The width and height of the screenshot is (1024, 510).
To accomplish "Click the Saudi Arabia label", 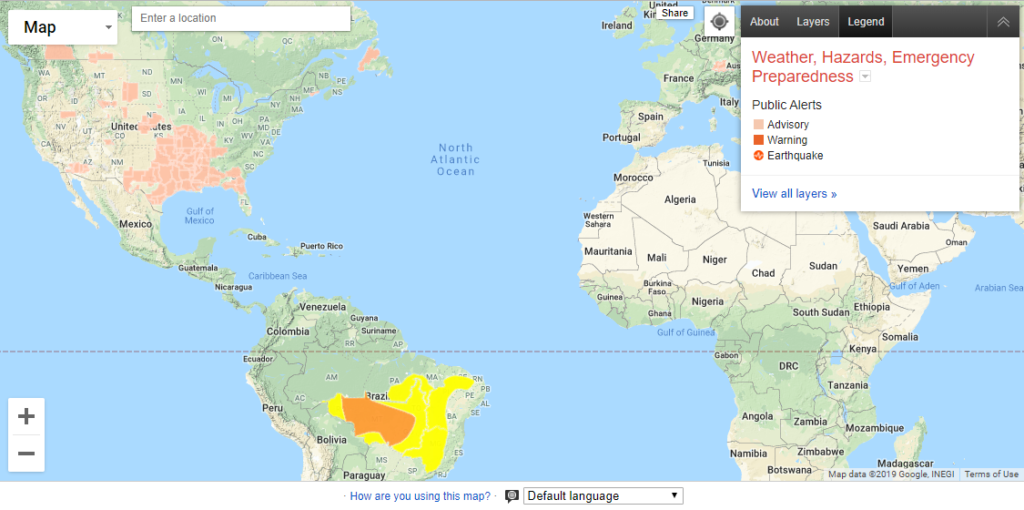I will 901,226.
